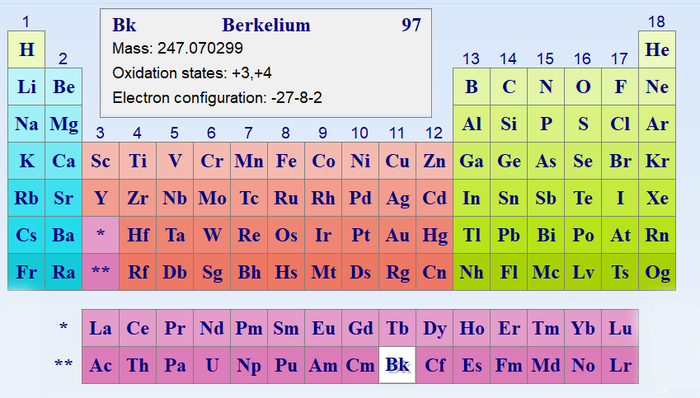The width and height of the screenshot is (700, 398).
Task: Click the Magnesium (Mg) element tile
Action: [63, 124]
